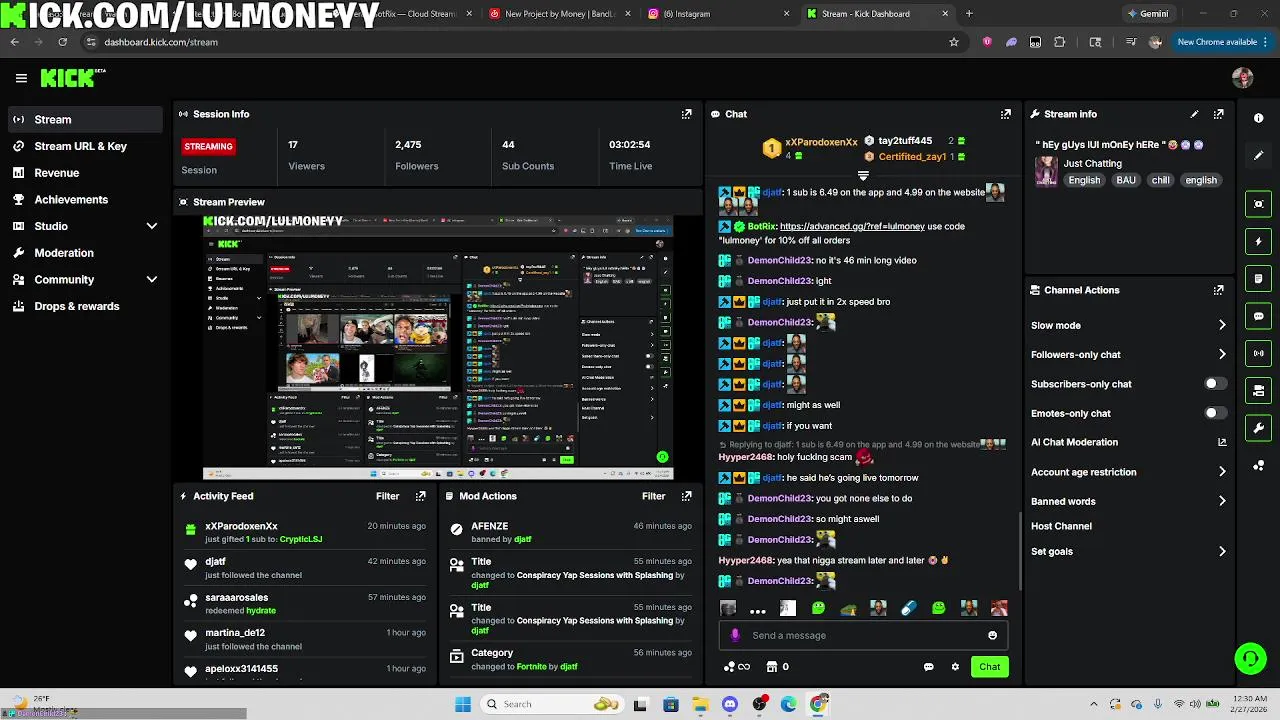Click the Send a message field
1280x720 pixels.
click(x=861, y=635)
